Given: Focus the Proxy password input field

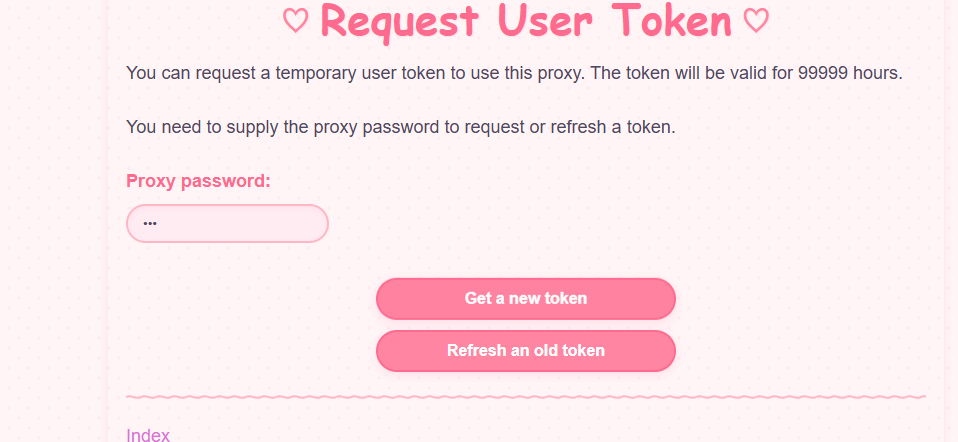Looking at the screenshot, I should coord(227,223).
